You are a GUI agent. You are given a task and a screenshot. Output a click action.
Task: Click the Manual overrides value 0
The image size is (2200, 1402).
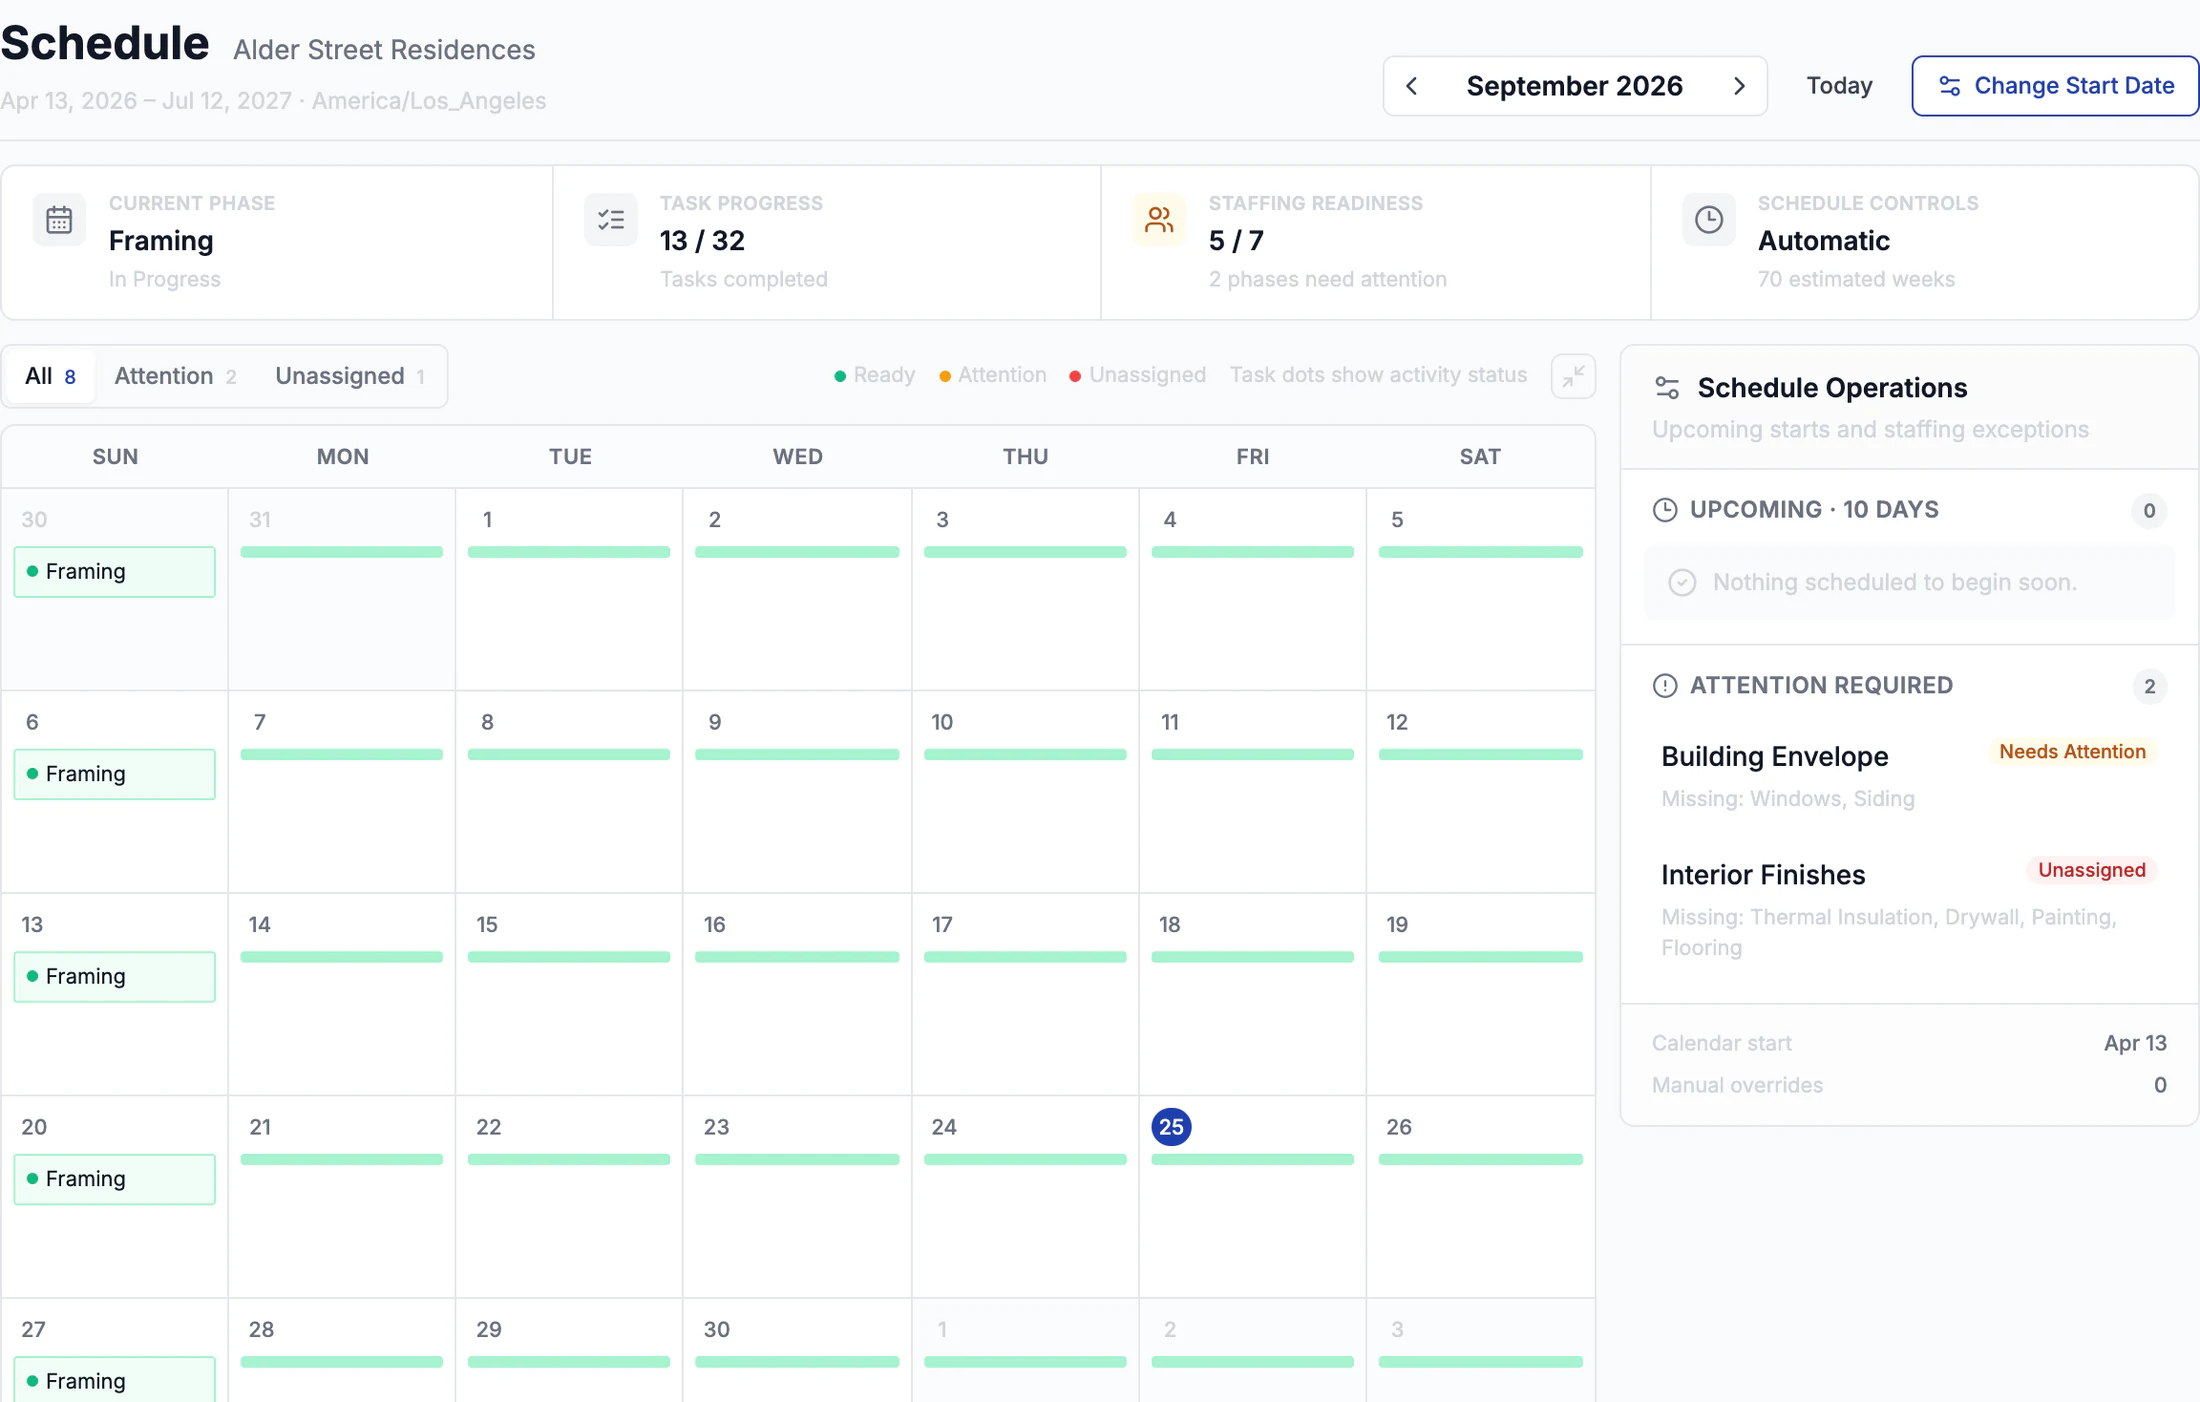(2160, 1085)
